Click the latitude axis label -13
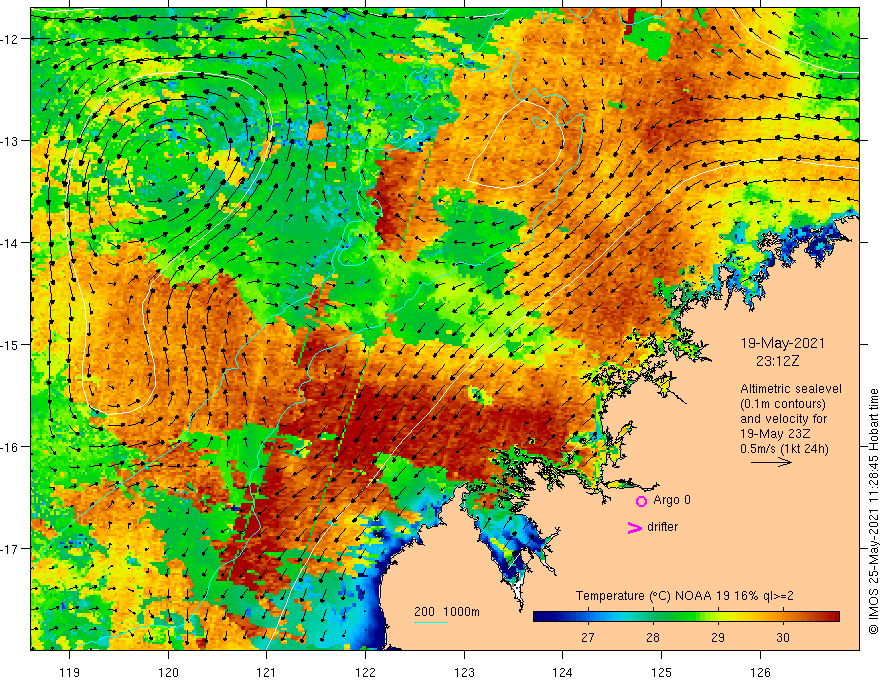The image size is (880, 680). click(x=11, y=141)
